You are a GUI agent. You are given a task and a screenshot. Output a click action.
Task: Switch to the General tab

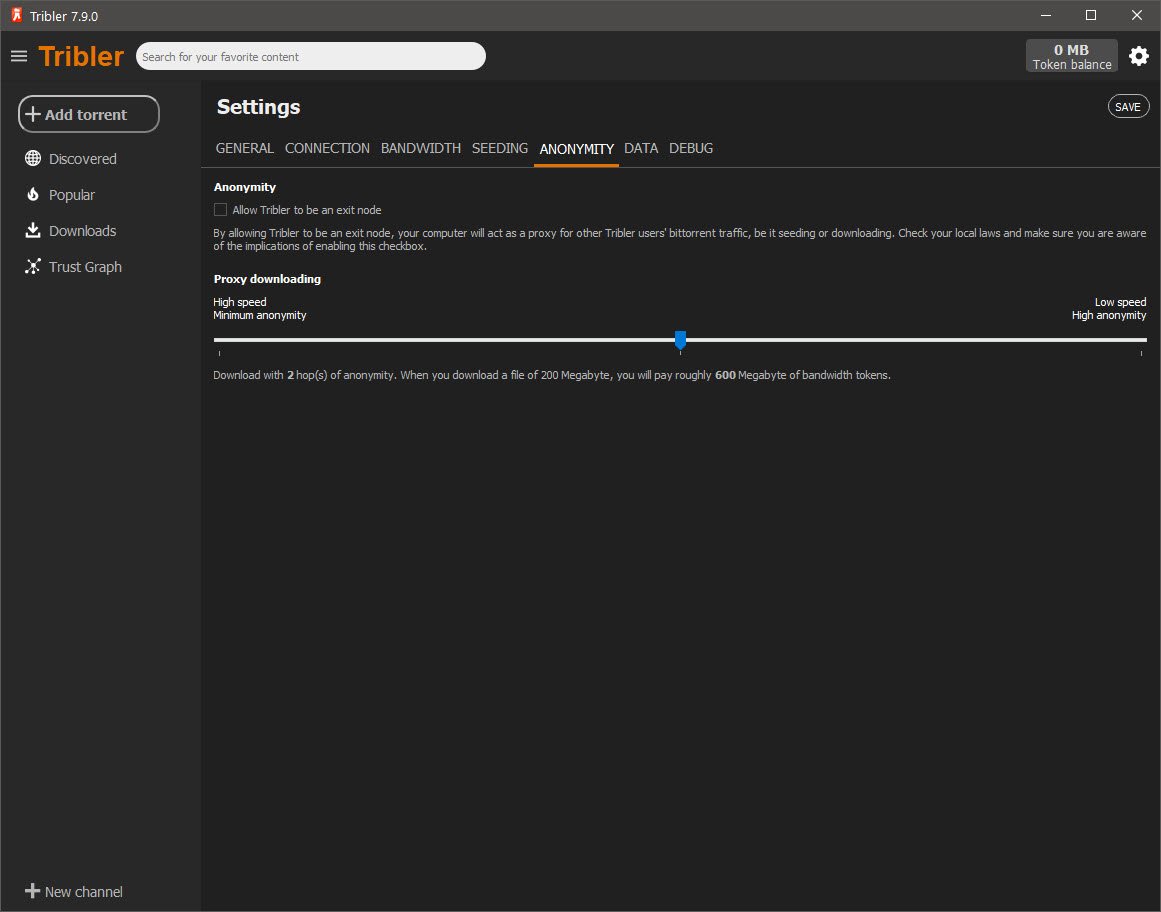[x=244, y=148]
